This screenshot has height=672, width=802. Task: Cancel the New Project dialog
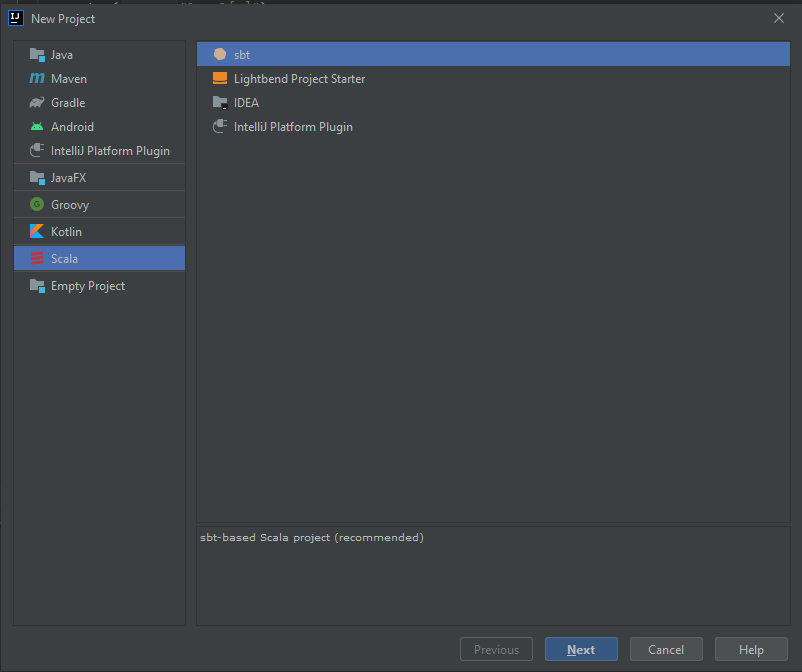pos(665,650)
